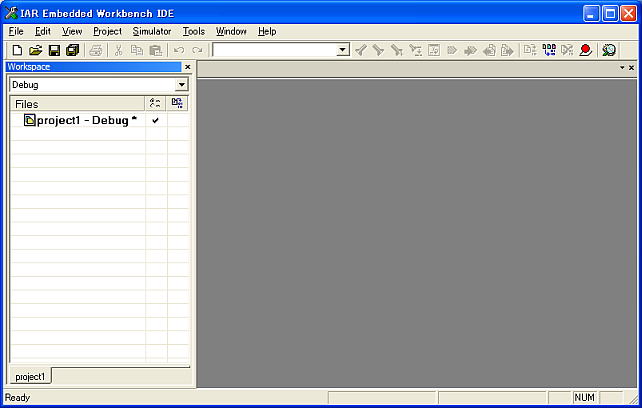Click the Files column header

(x=78, y=104)
